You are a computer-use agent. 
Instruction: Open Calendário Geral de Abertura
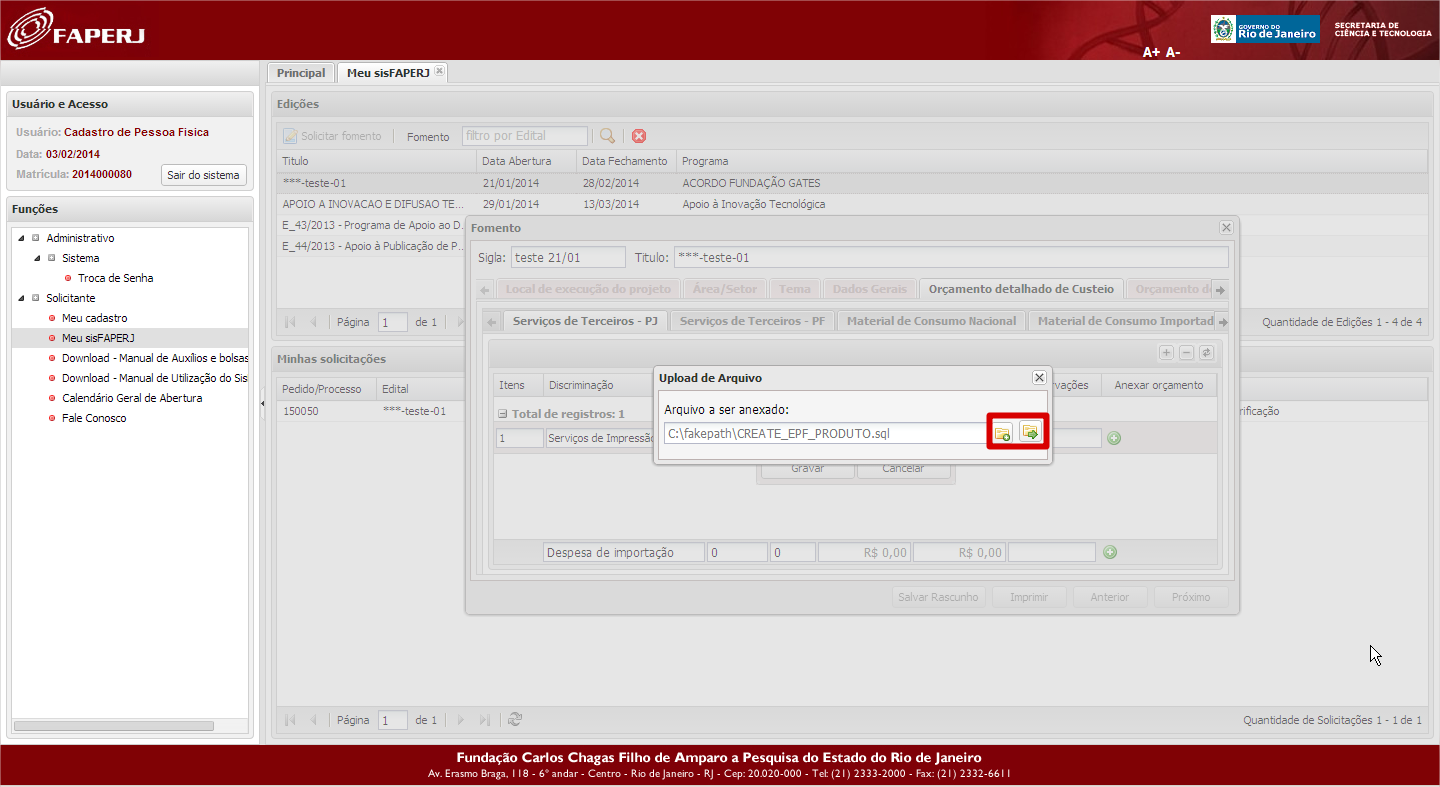[x=132, y=398]
